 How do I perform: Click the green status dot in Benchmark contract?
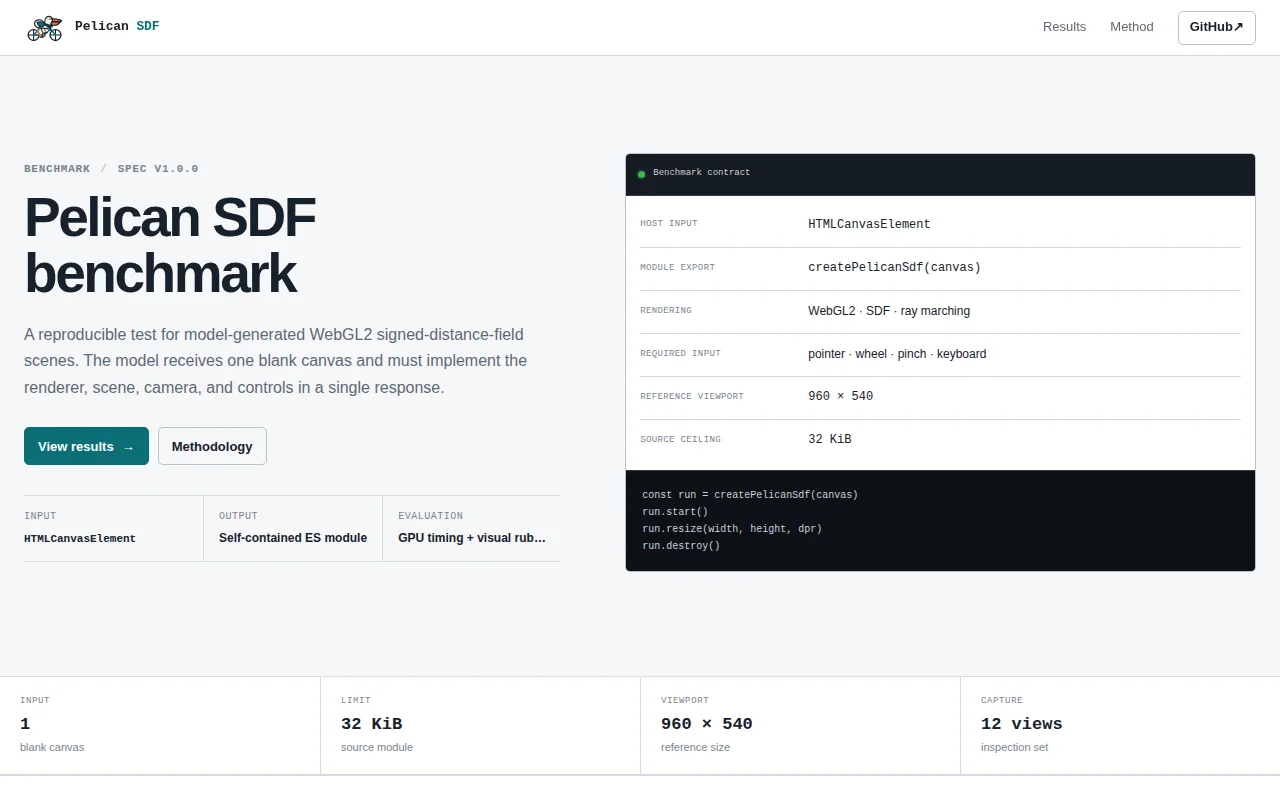point(641,174)
